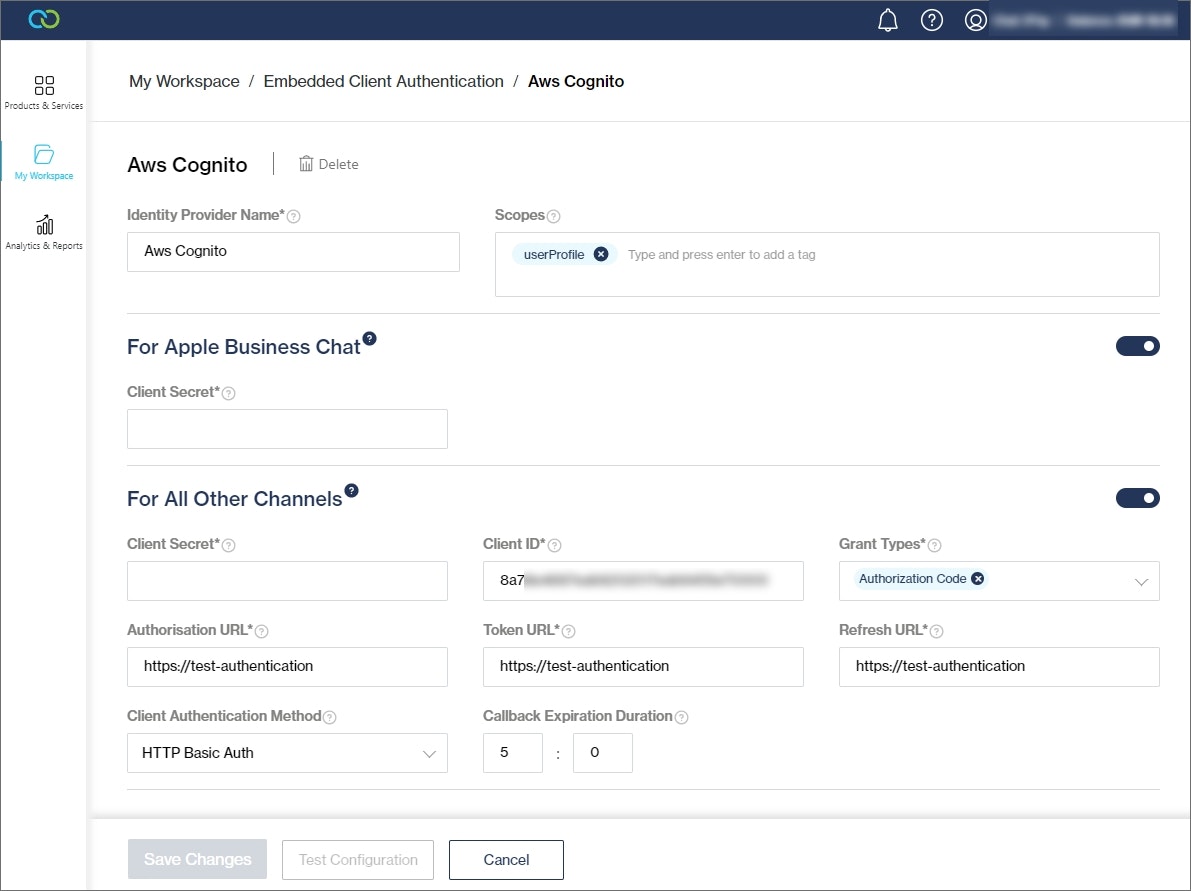1191x891 pixels.
Task: Go to Products & Services
Action: click(44, 93)
